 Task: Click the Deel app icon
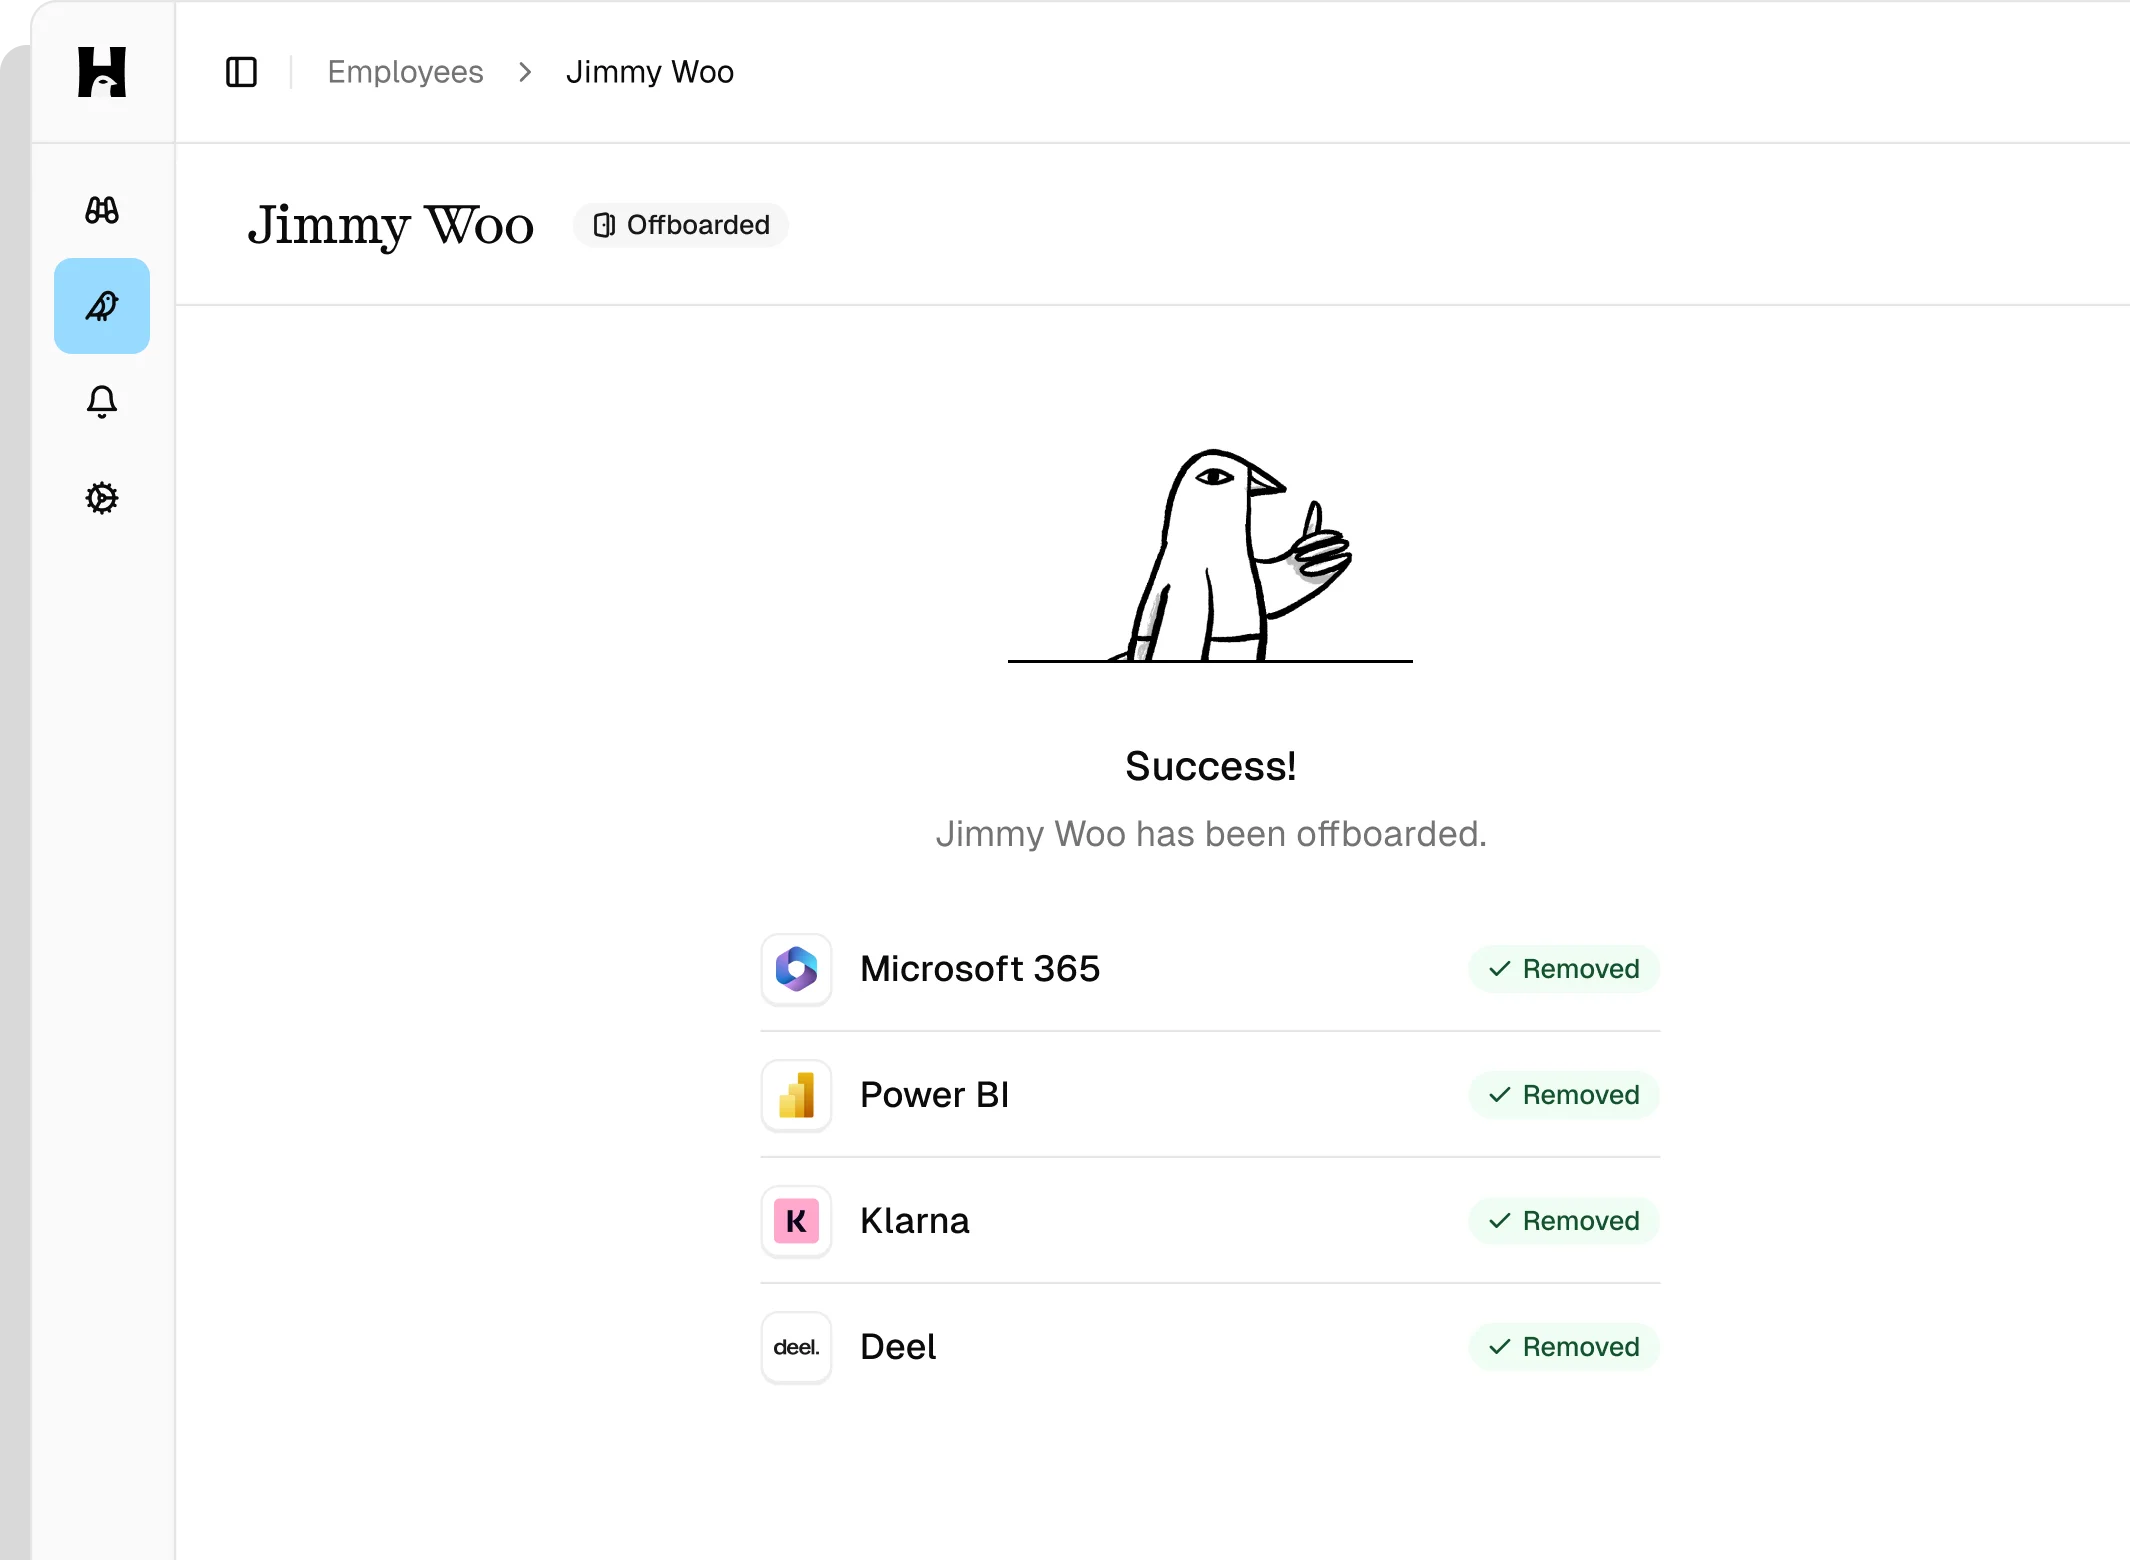[x=796, y=1347]
